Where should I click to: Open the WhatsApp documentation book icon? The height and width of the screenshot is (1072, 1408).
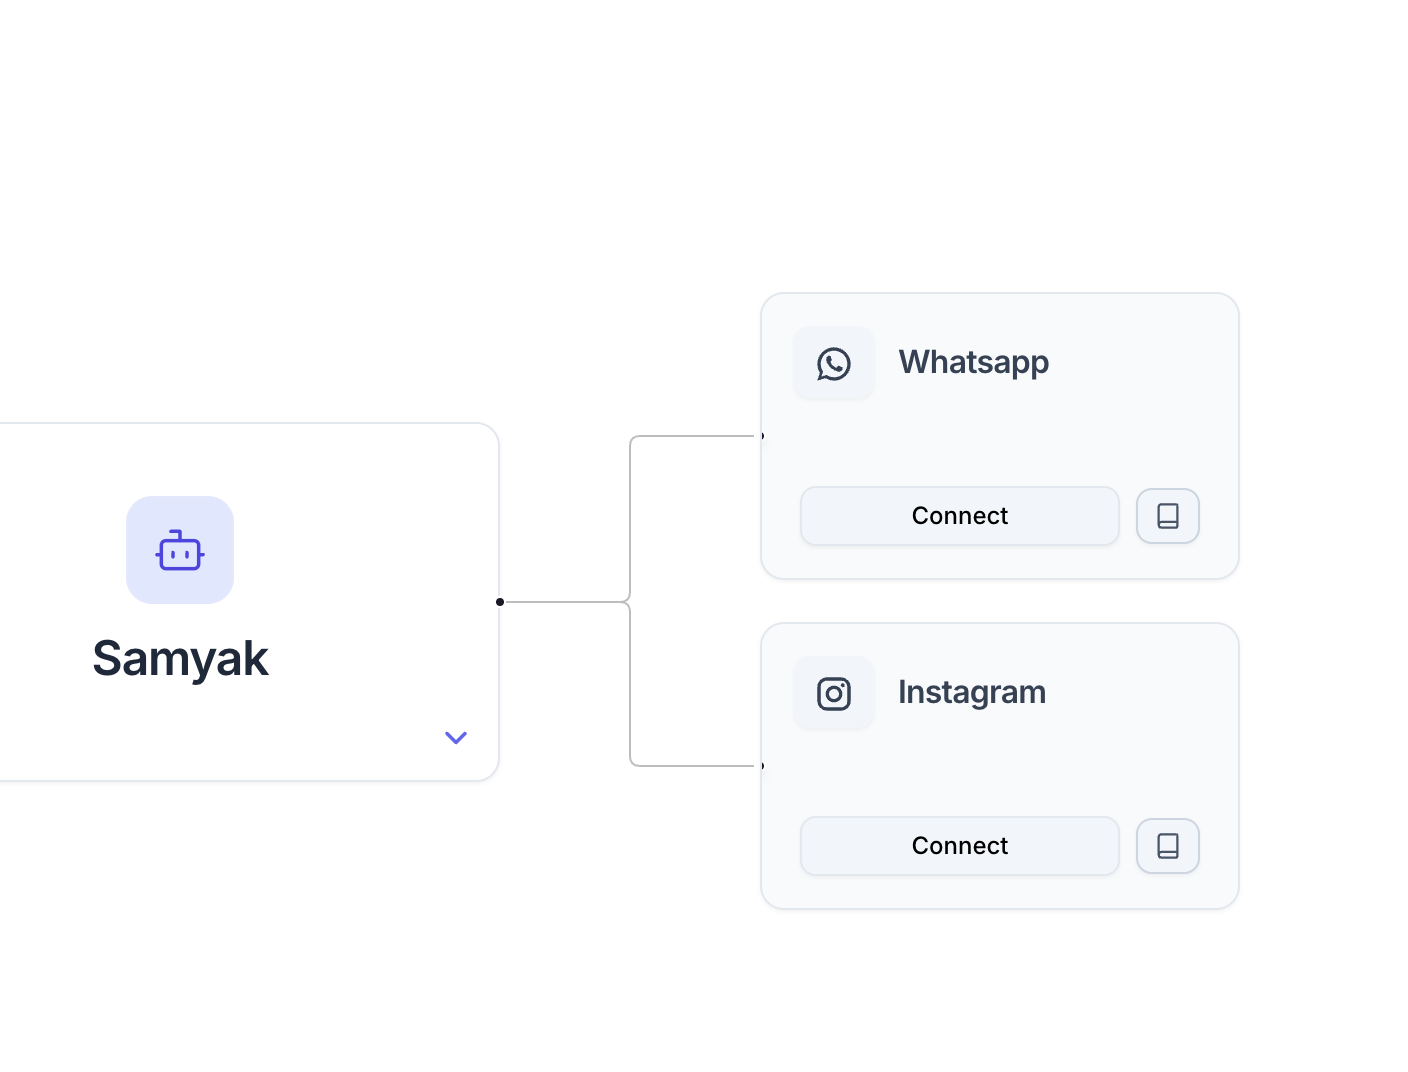pyautogui.click(x=1168, y=516)
